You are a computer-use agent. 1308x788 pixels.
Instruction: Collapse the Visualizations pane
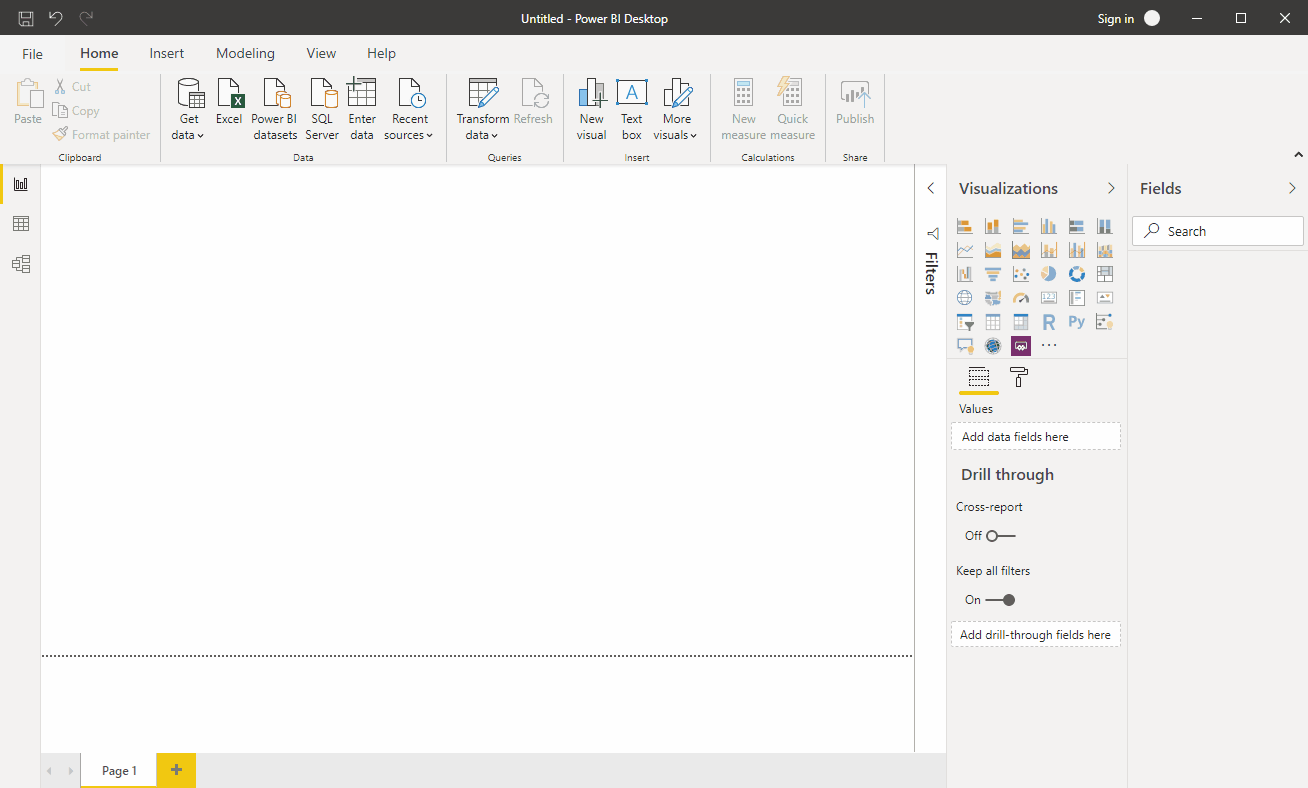click(1111, 188)
